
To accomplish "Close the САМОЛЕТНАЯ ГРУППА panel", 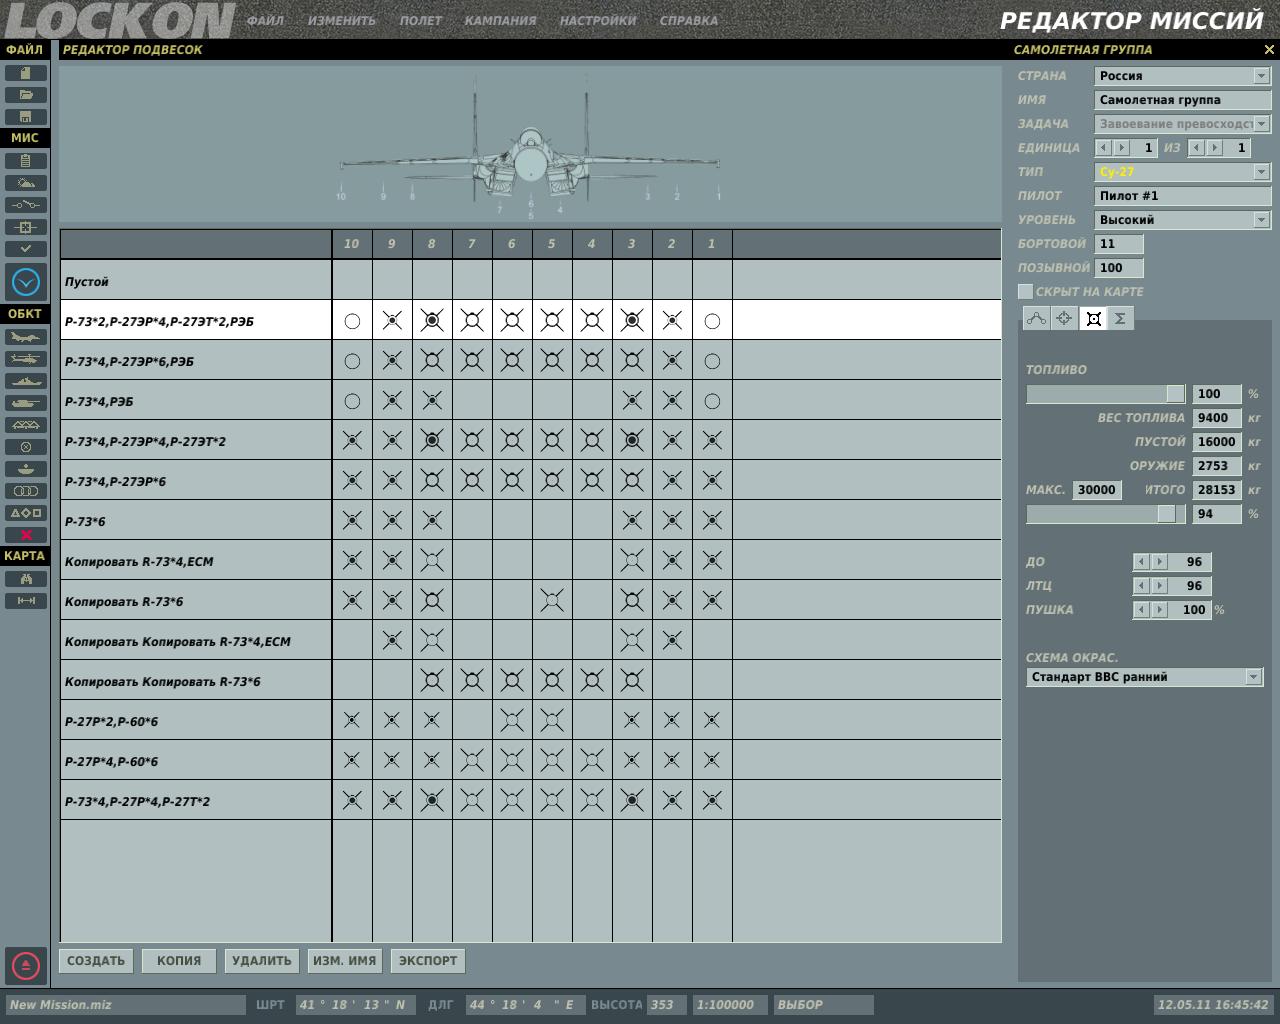I will [1269, 49].
